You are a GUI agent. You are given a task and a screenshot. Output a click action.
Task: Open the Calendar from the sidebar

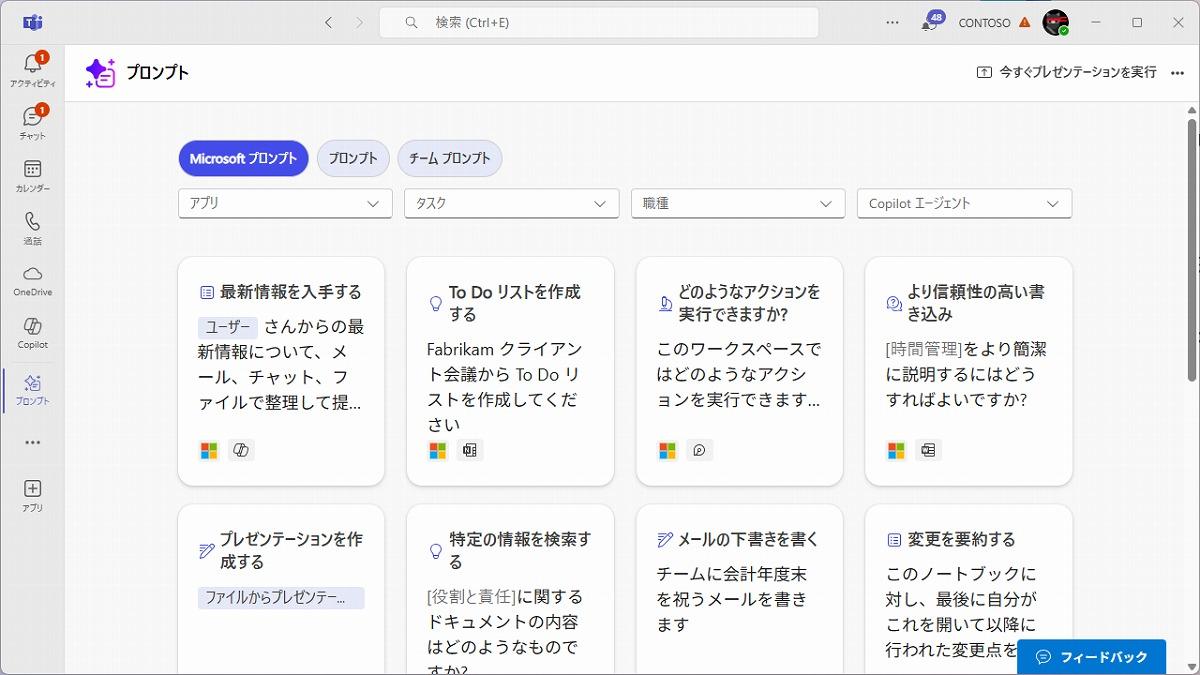coord(32,172)
